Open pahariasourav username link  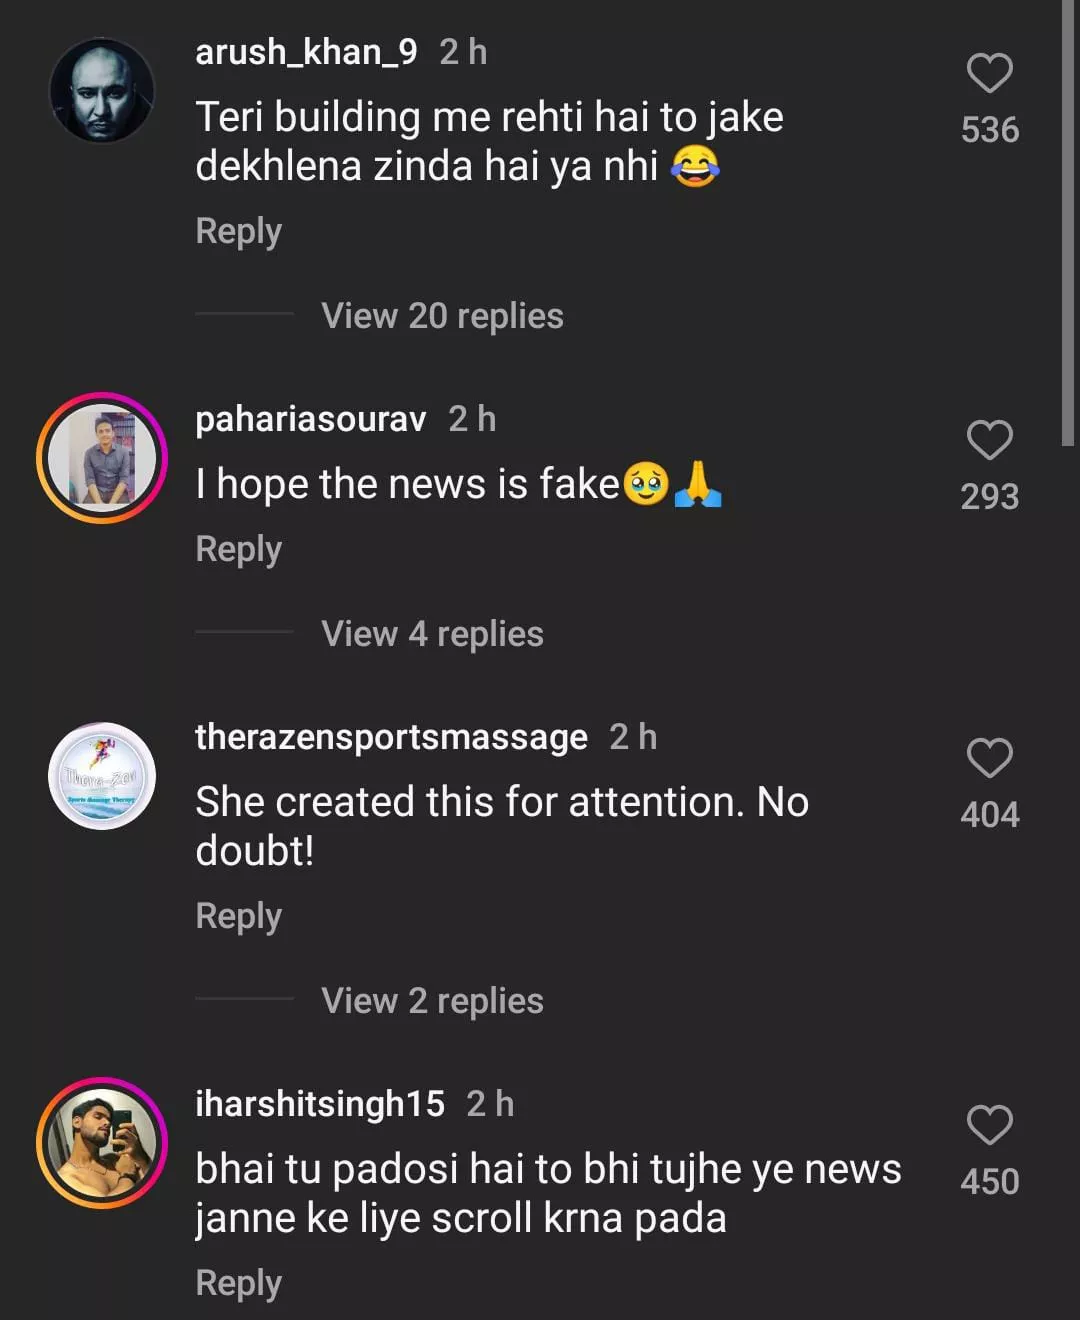[311, 419]
